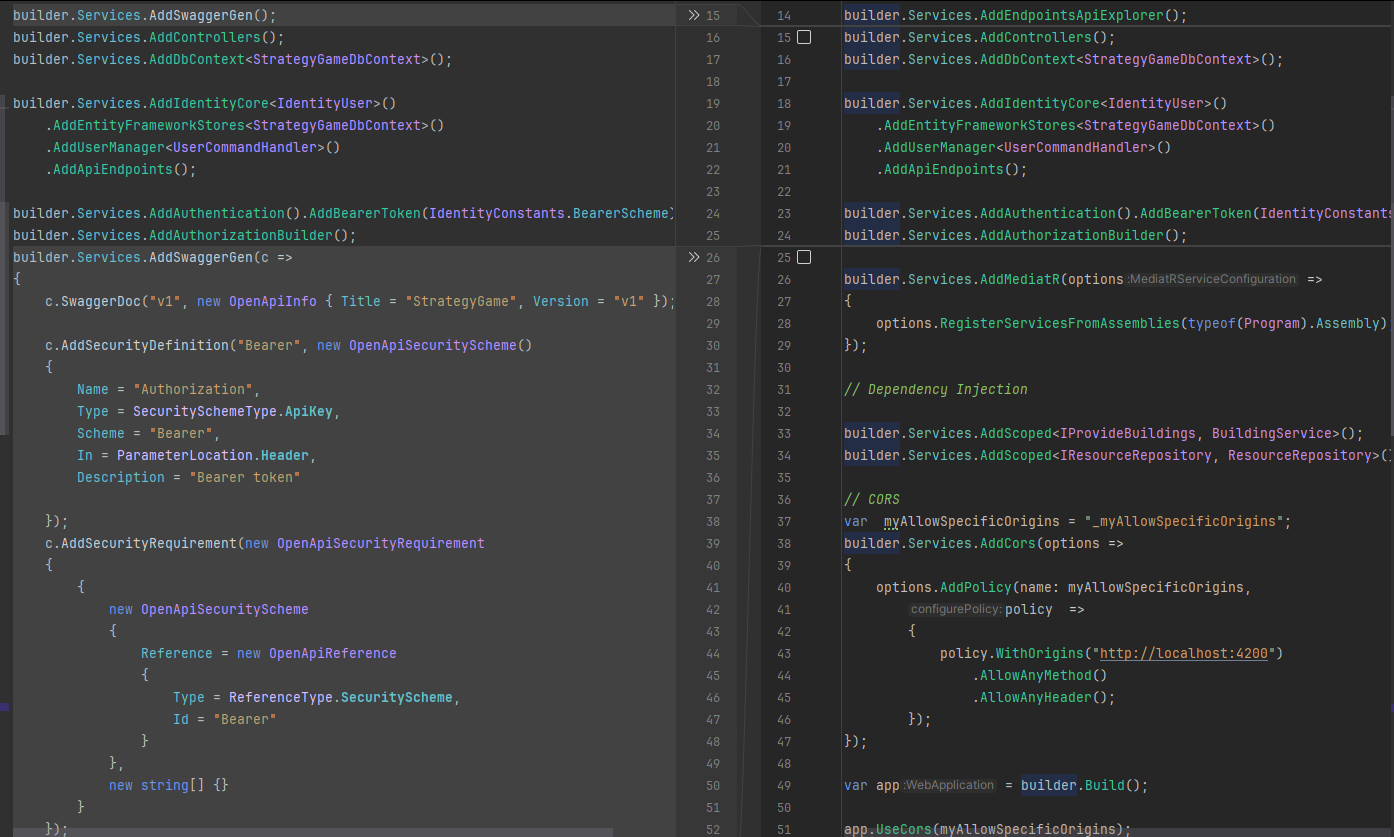Click builder.Build() in the right pane
The width and height of the screenshot is (1394, 837).
(1079, 785)
